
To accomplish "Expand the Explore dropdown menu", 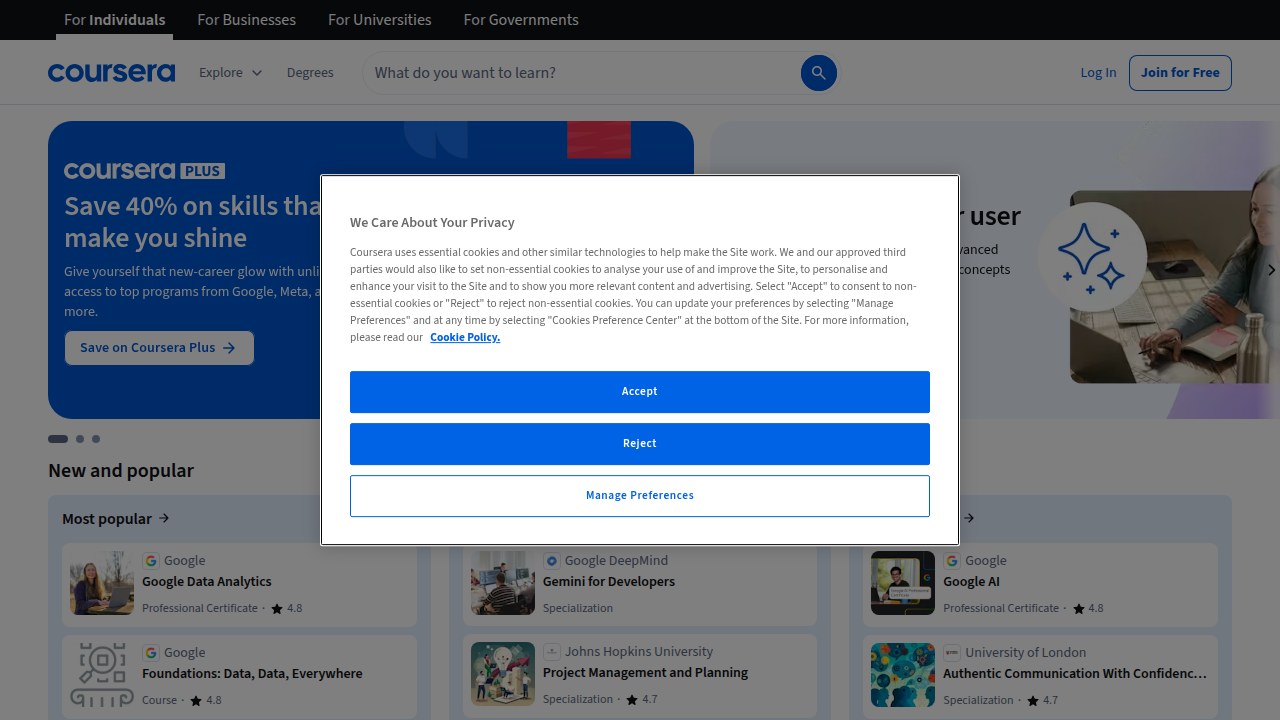I will pos(230,72).
